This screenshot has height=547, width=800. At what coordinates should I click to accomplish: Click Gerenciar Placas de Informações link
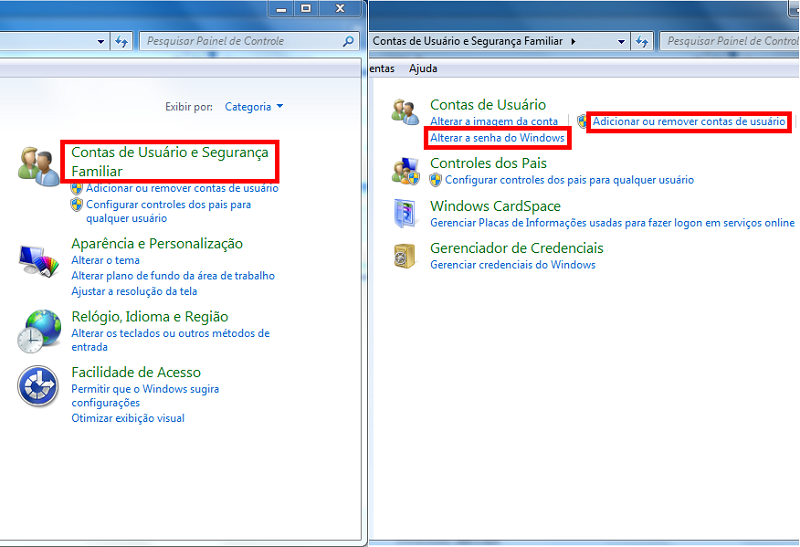(612, 223)
